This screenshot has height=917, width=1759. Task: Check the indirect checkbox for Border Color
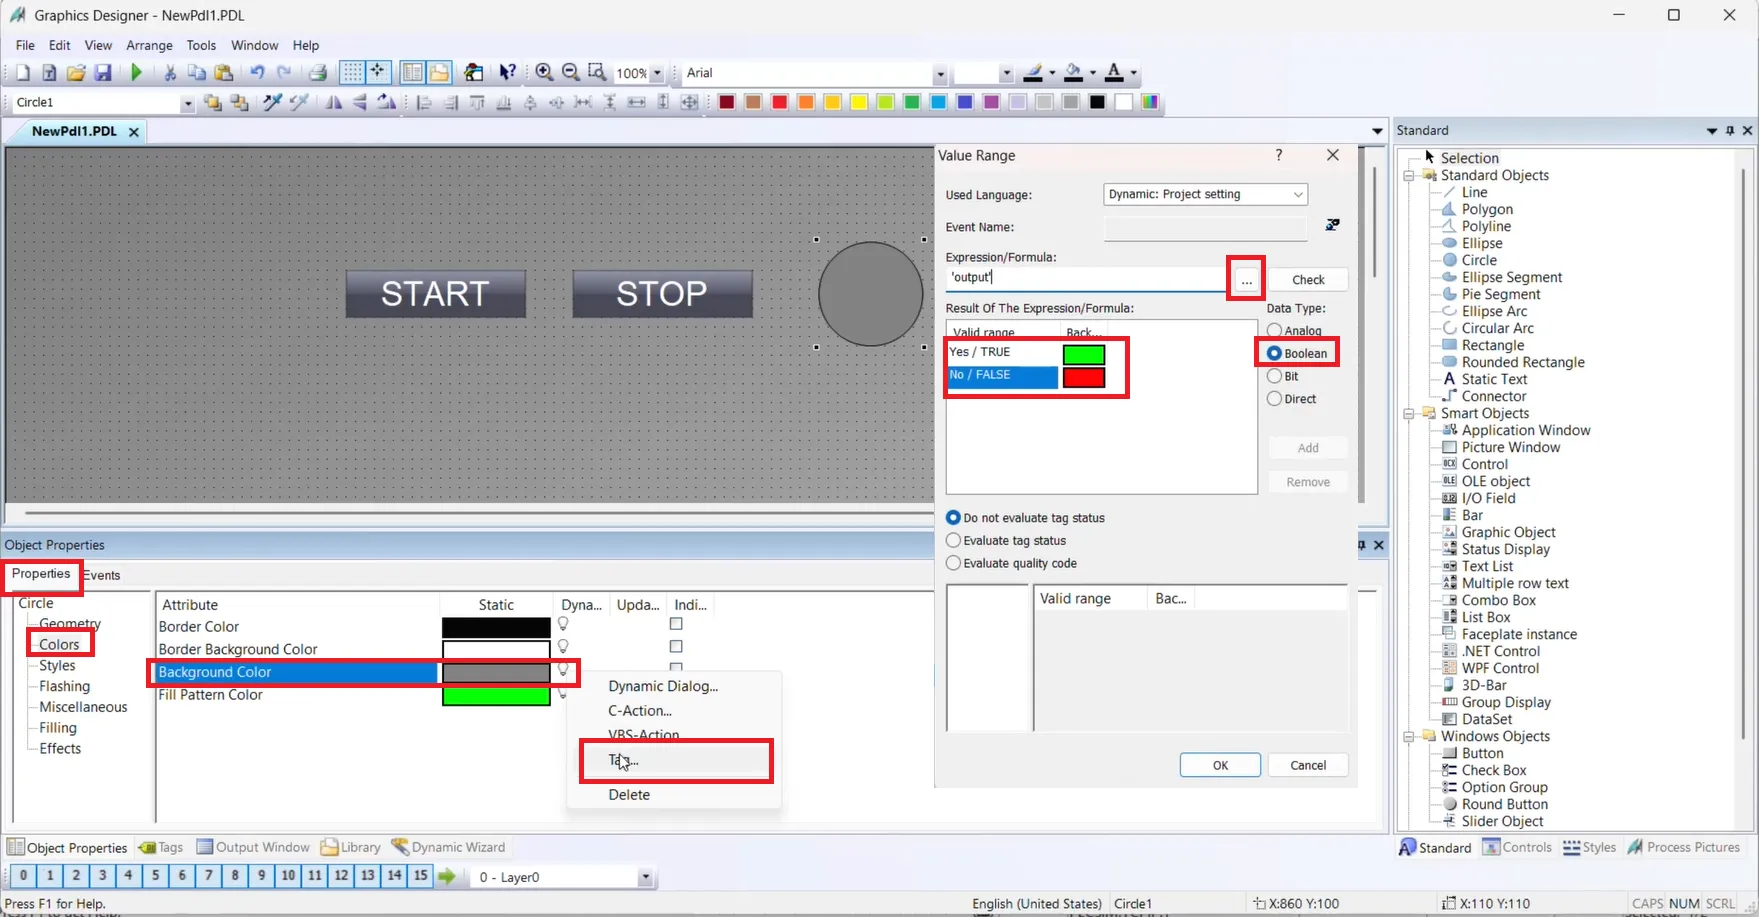point(676,623)
